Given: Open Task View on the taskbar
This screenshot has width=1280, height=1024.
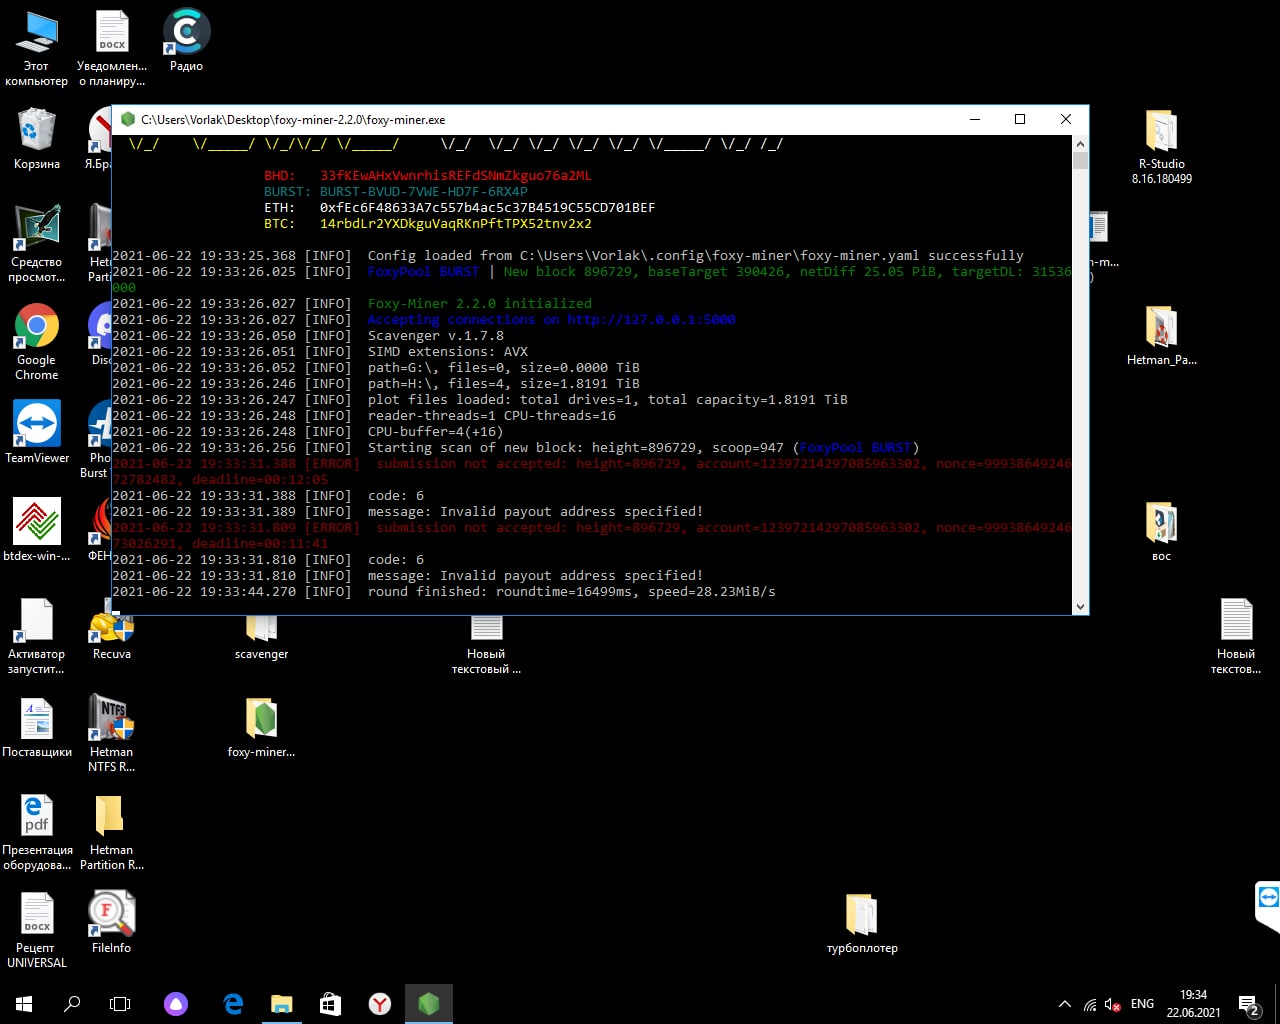Looking at the screenshot, I should pos(120,1003).
